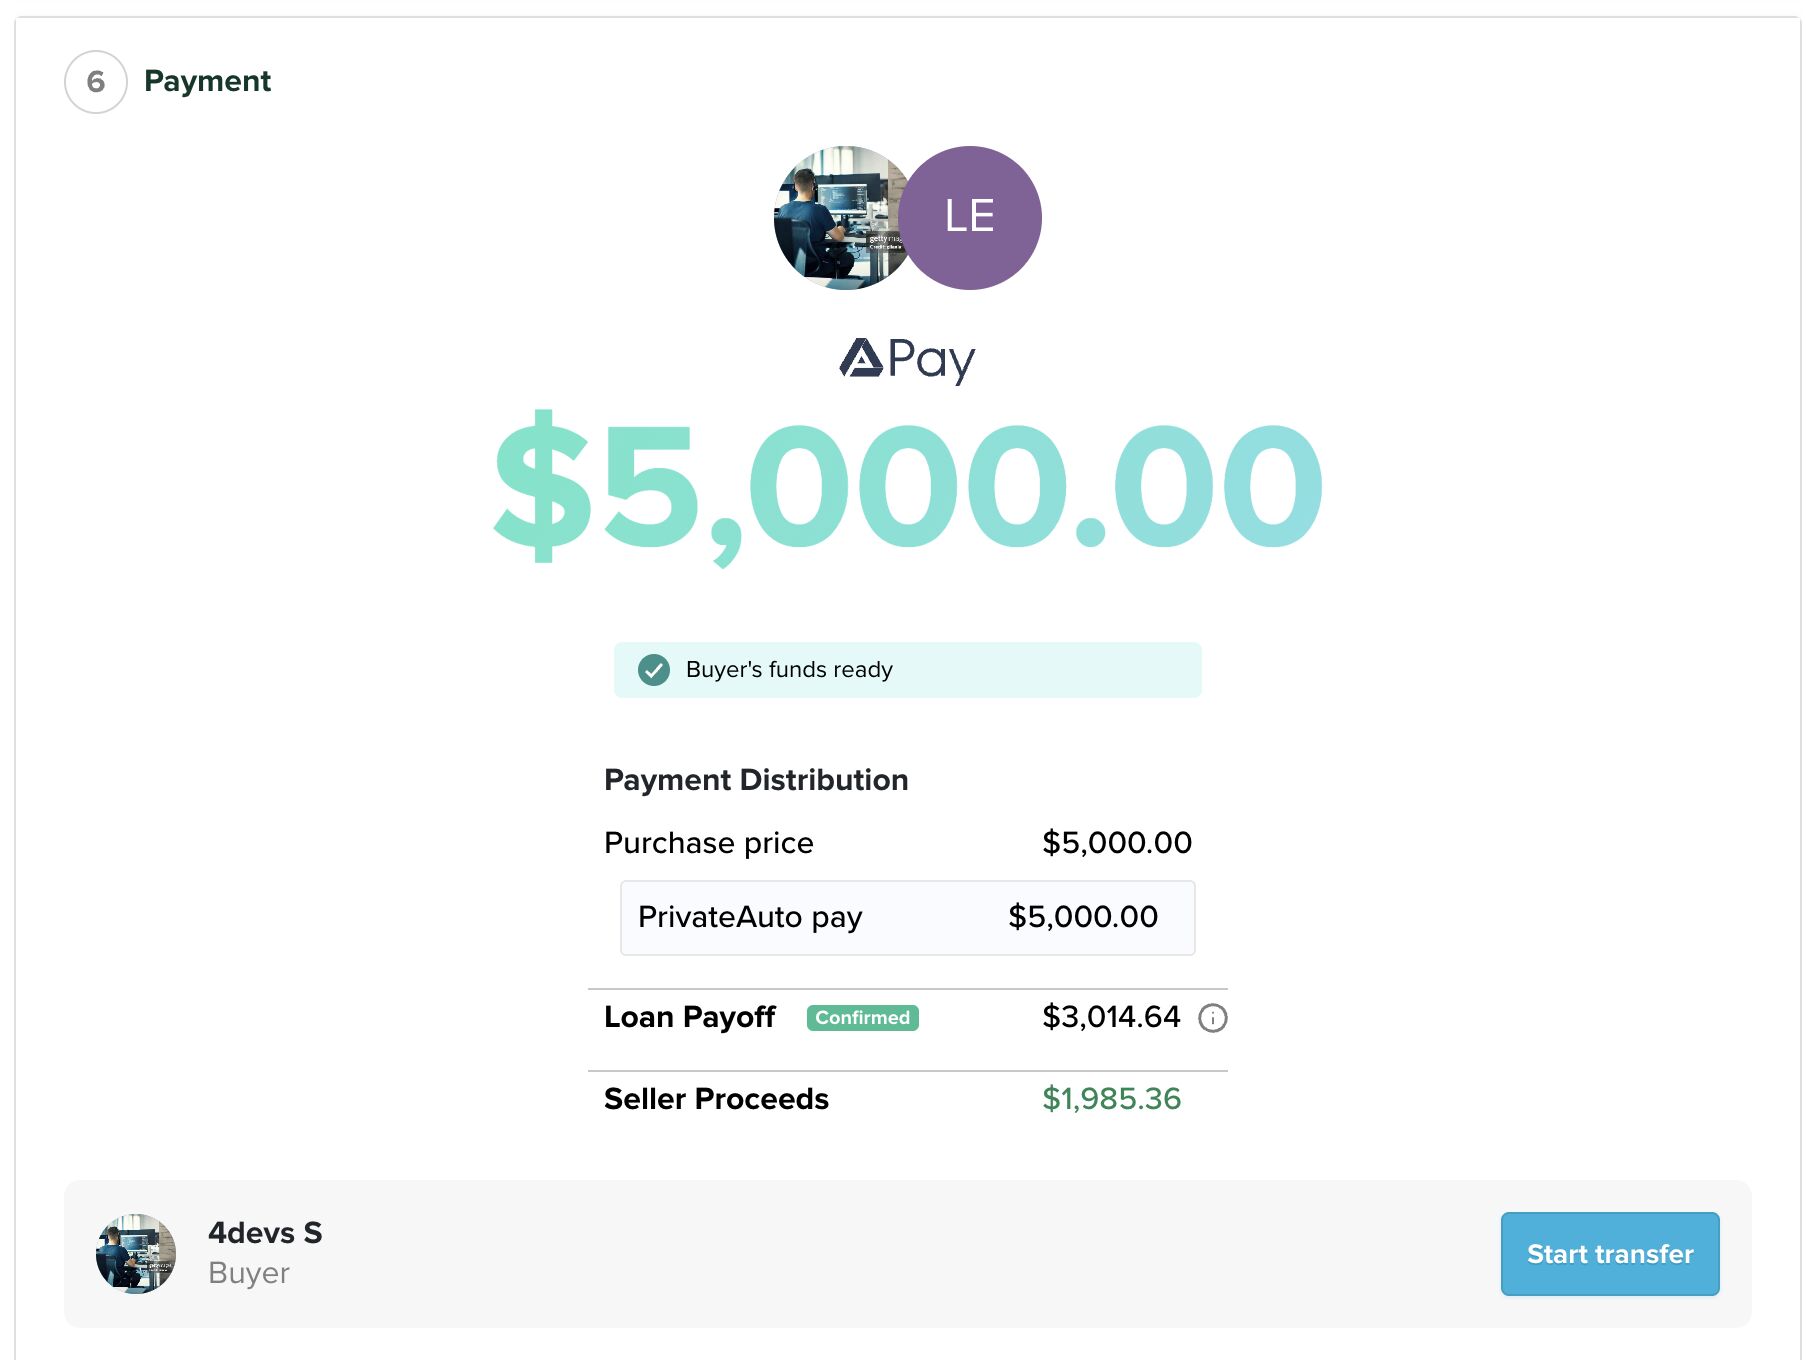
Task: Click the buyer photo avatar at top
Action: pos(838,217)
